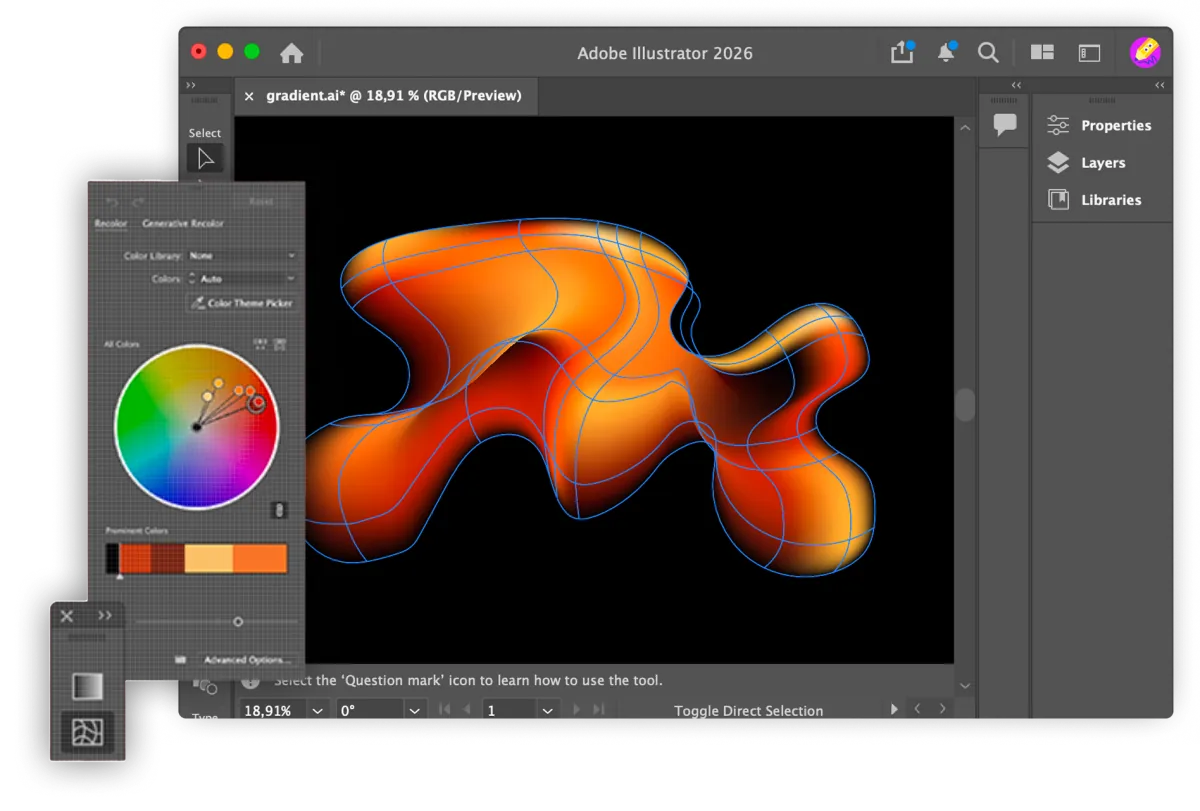This screenshot has width=1200, height=811.
Task: Click the Color Theme Picker button
Action: click(x=243, y=303)
